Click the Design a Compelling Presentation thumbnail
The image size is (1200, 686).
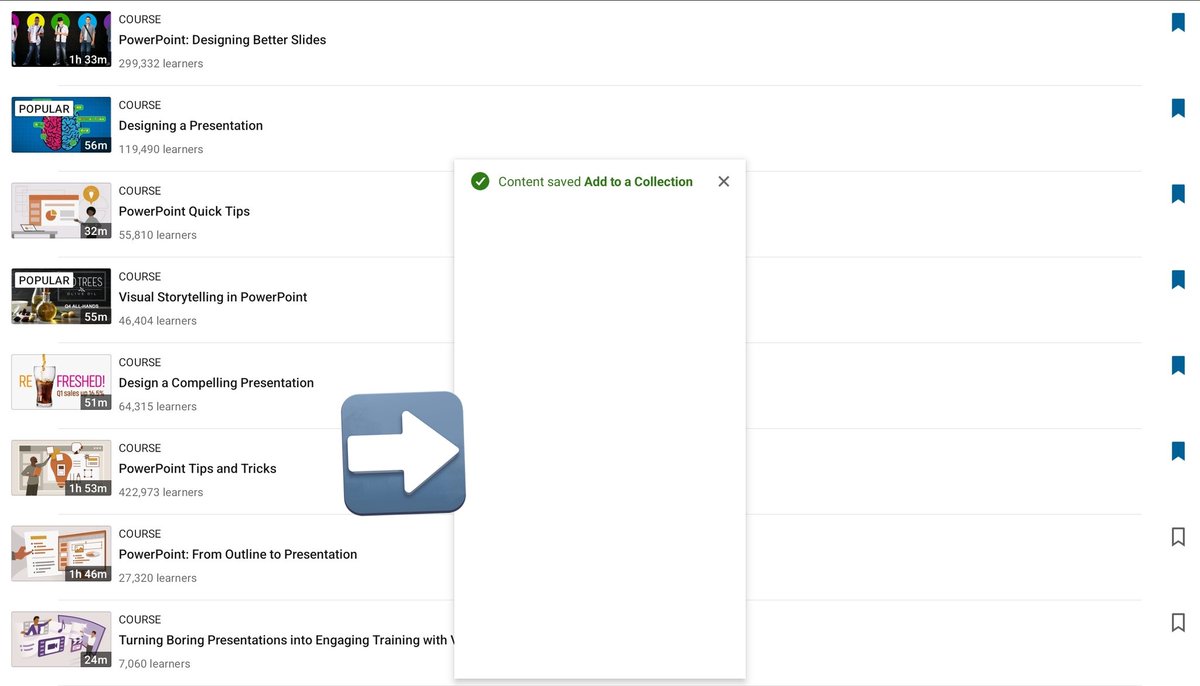click(61, 382)
